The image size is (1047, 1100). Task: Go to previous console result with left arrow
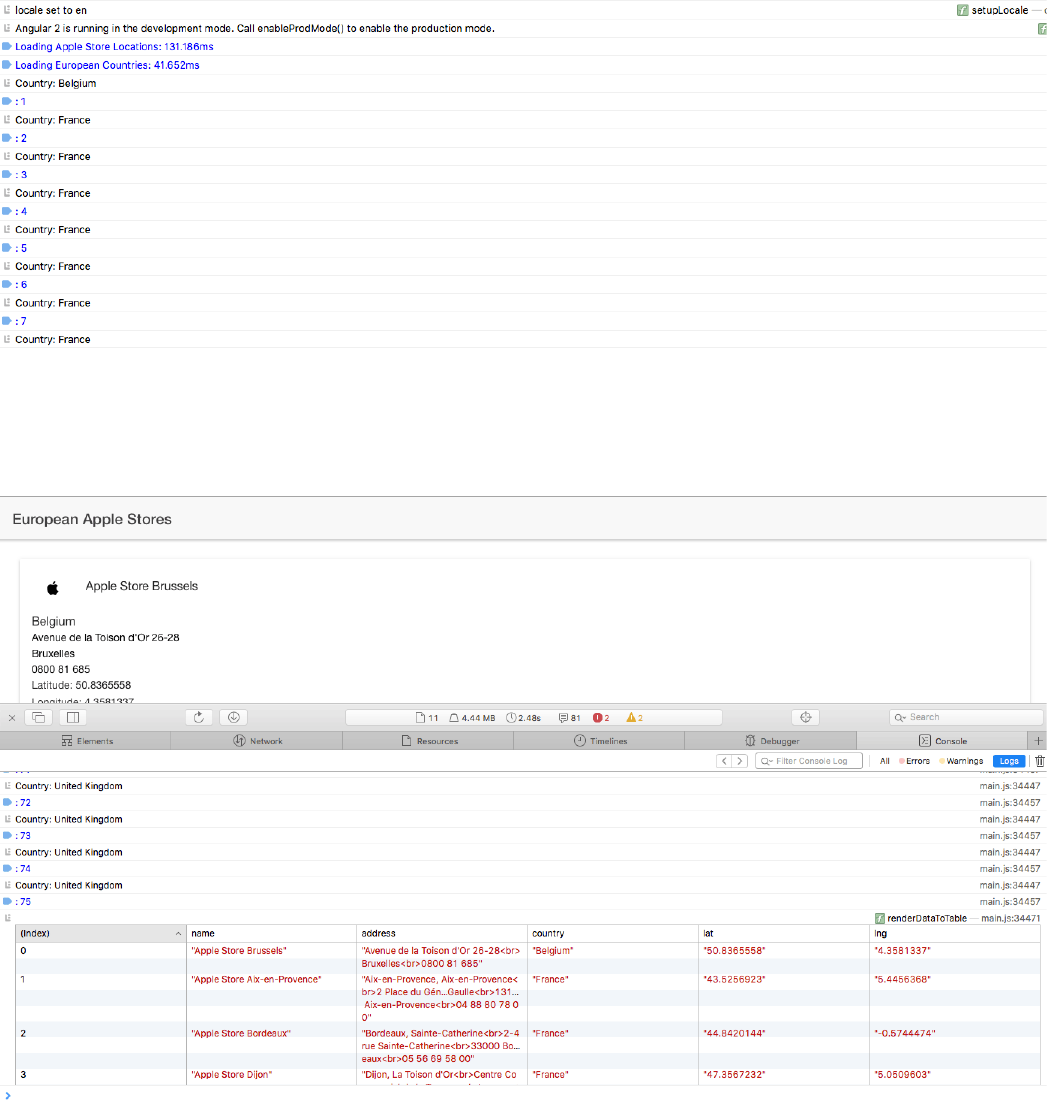[724, 761]
